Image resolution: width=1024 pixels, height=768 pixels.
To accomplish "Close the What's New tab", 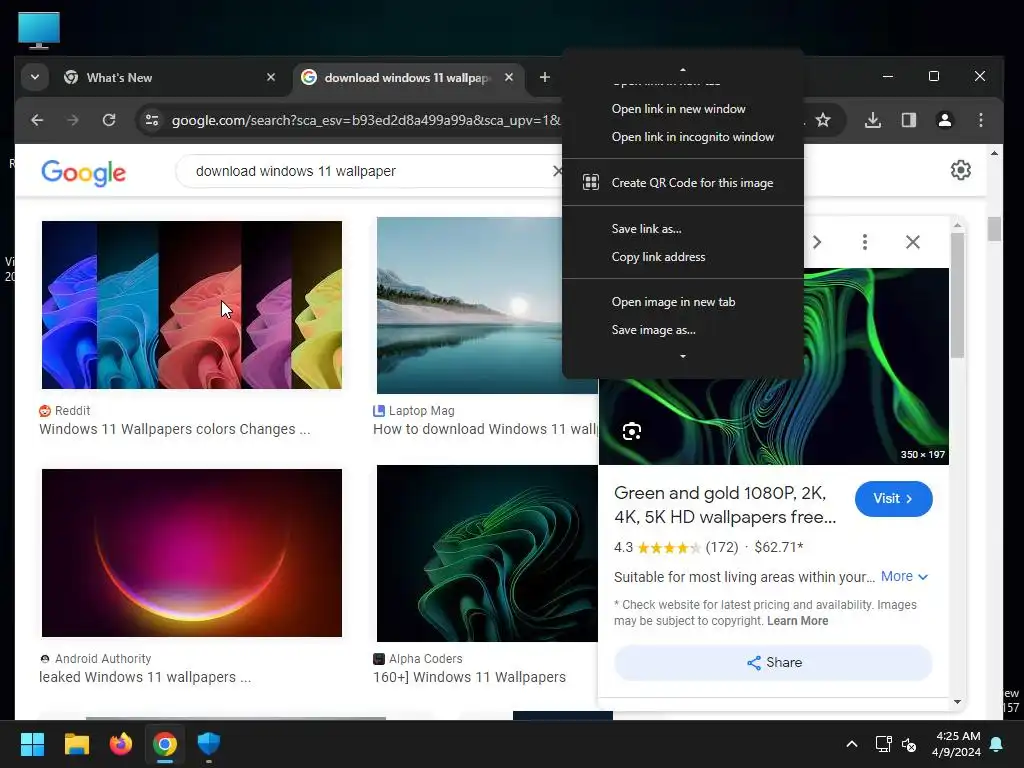I will pos(271,78).
